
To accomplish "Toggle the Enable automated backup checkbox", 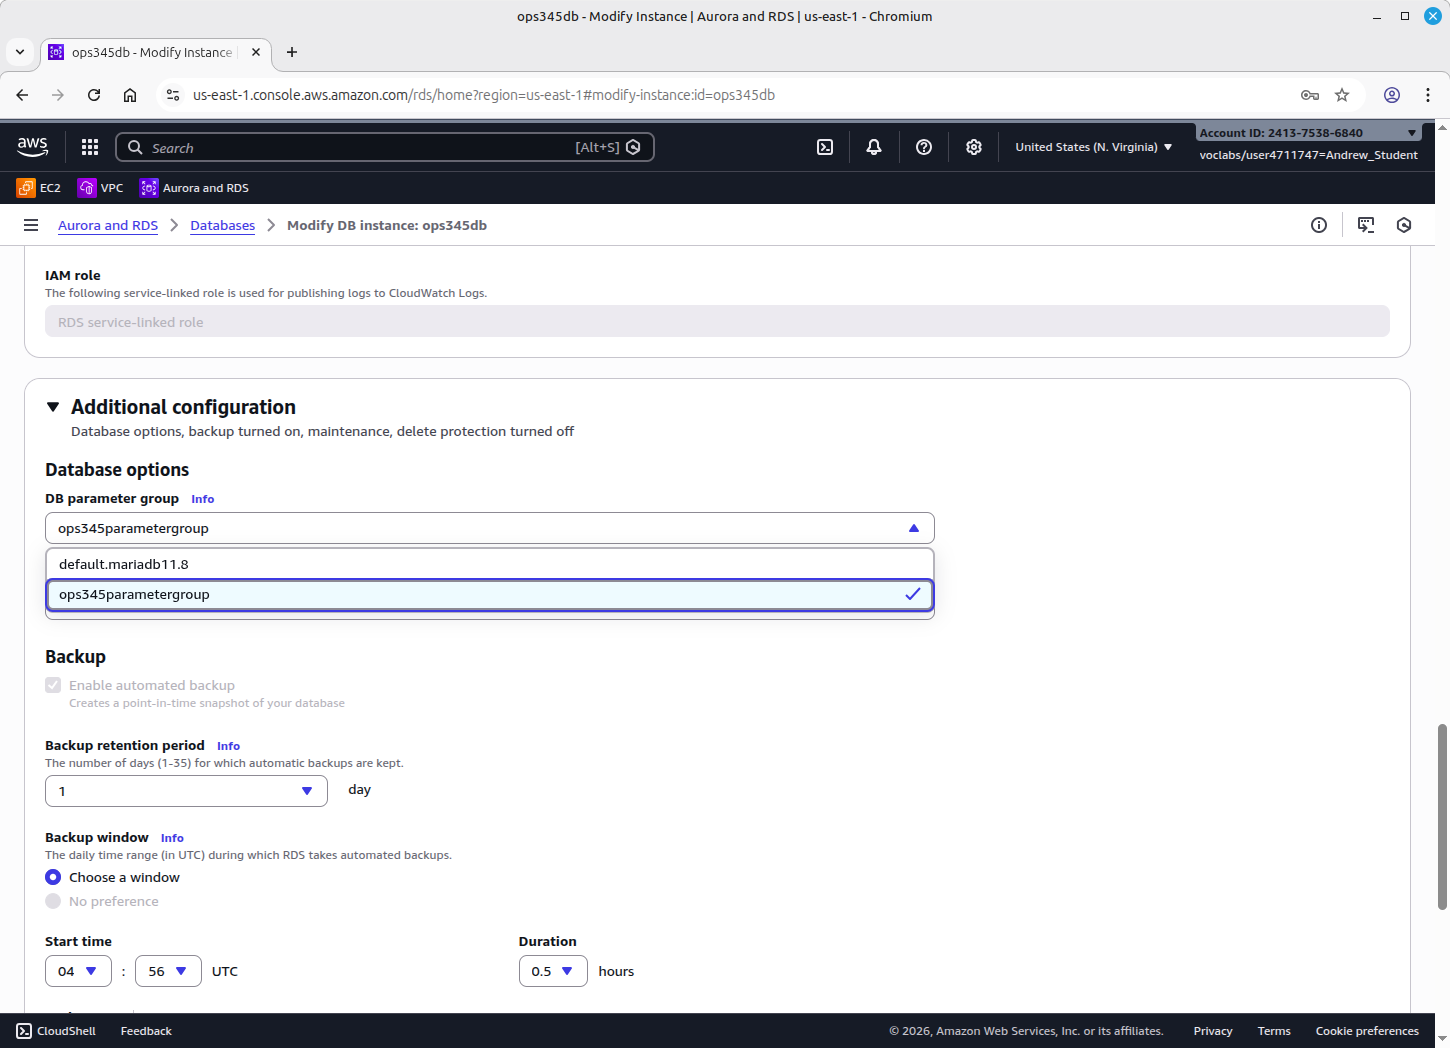I will point(53,685).
